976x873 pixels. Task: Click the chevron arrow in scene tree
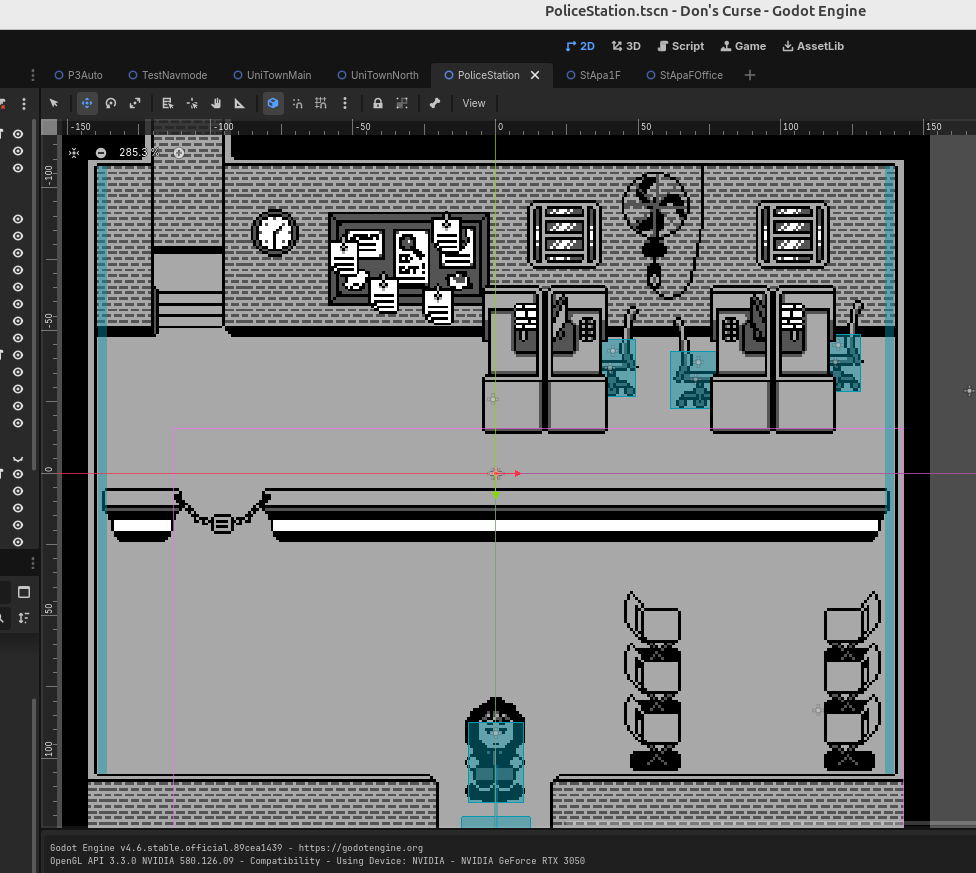pyautogui.click(x=18, y=459)
